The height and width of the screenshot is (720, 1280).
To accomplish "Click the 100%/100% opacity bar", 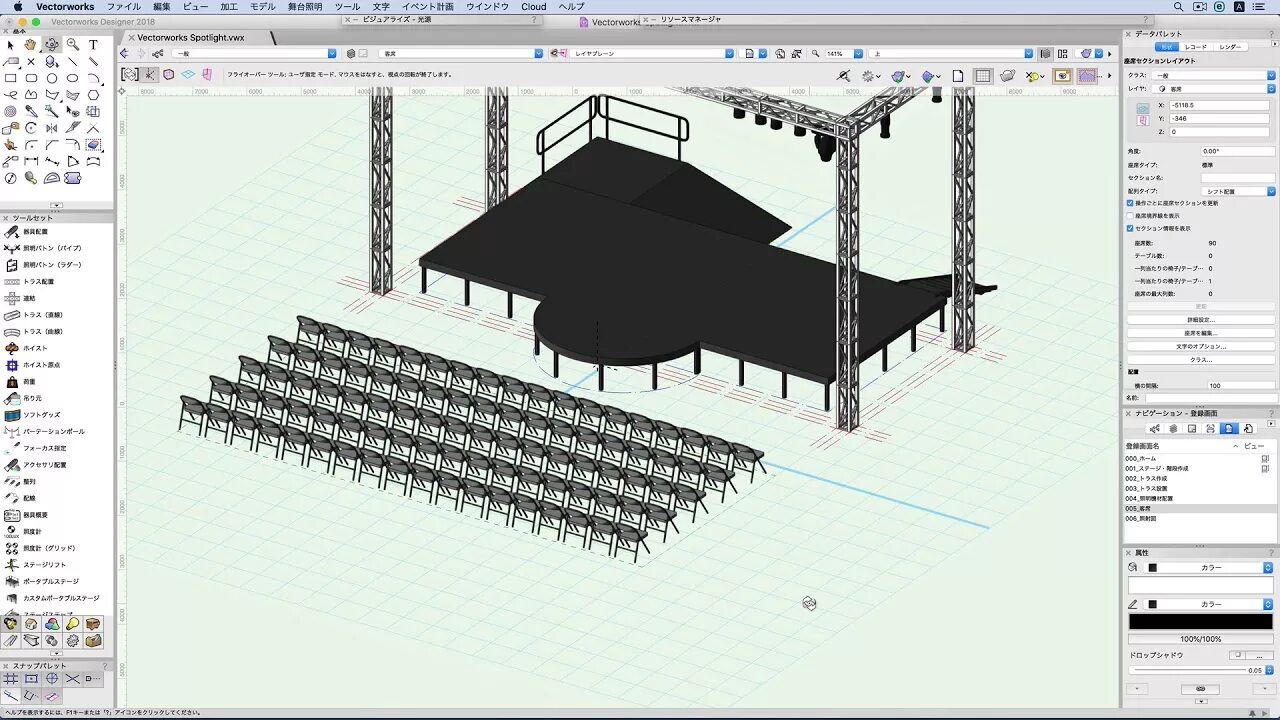I will click(1201, 638).
